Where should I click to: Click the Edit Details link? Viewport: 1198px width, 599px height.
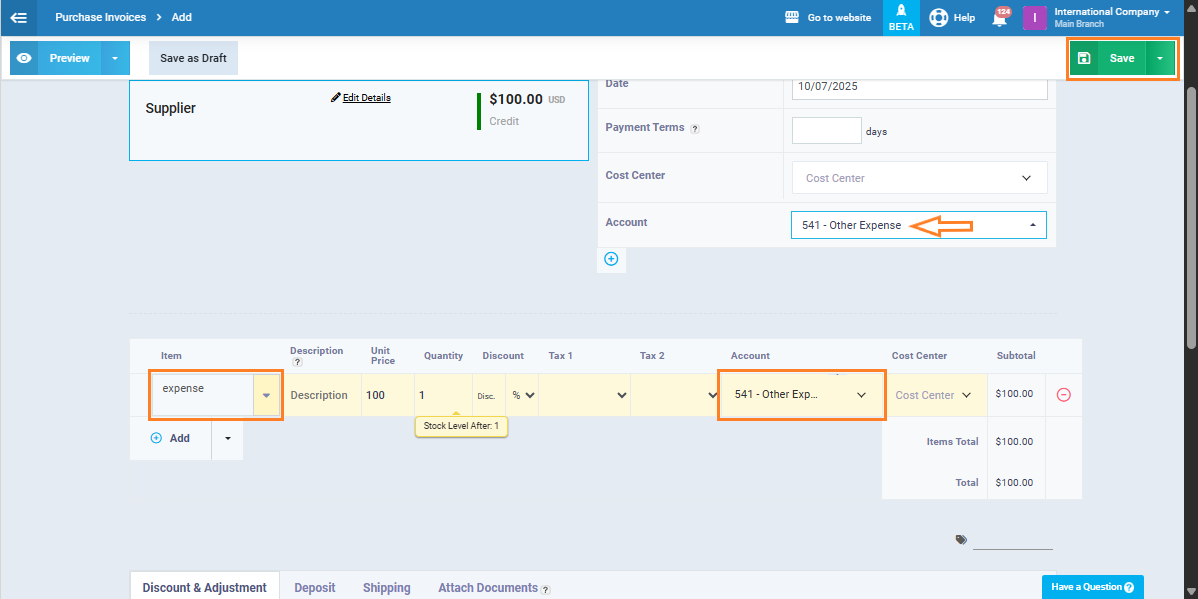pos(361,98)
